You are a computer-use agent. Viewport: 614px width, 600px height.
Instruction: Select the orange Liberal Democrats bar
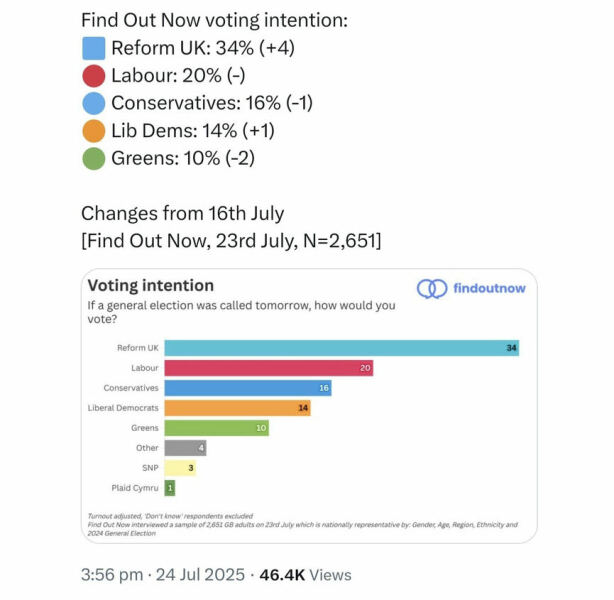238,408
